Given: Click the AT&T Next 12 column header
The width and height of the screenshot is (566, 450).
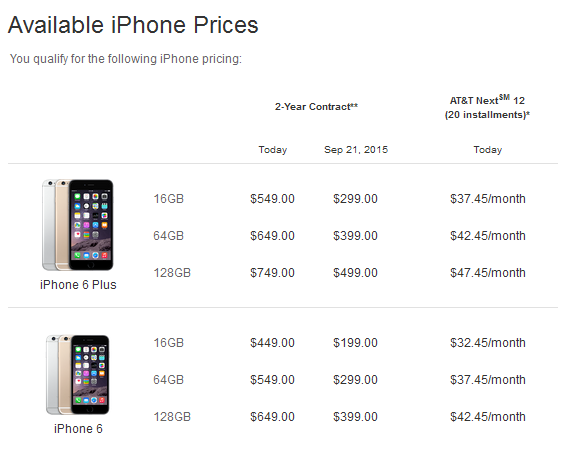Looking at the screenshot, I should (x=487, y=107).
